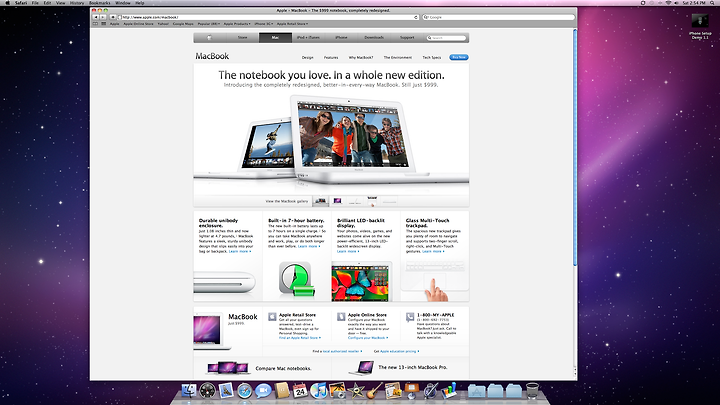Click Find an Apple Retail Store link
This screenshot has width=720, height=405.
pos(300,338)
